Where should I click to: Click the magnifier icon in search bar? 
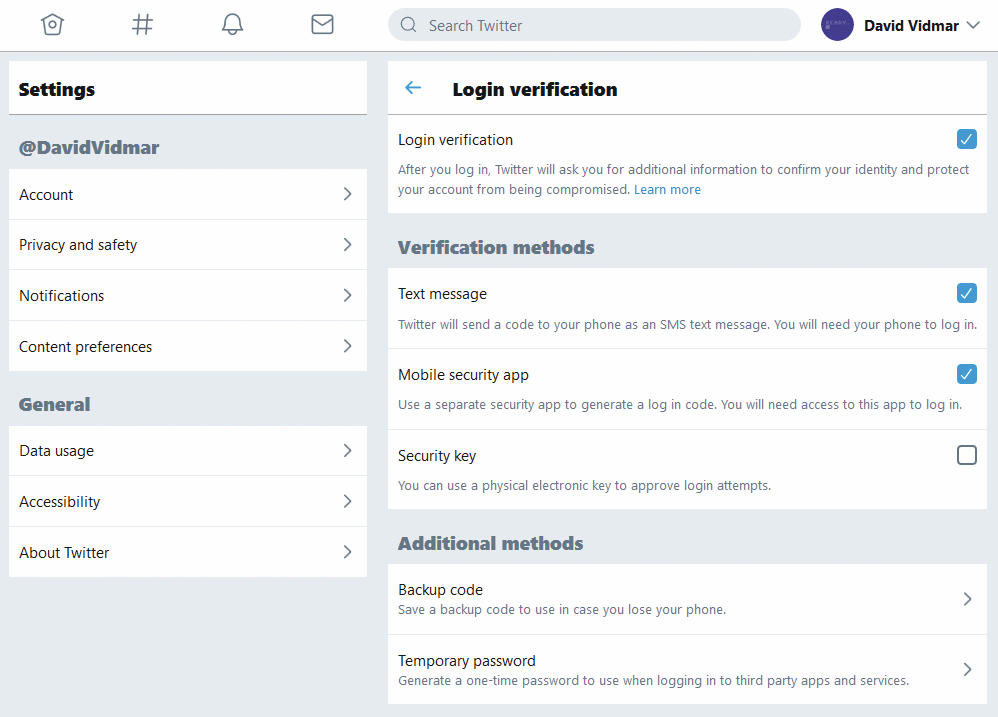point(408,25)
